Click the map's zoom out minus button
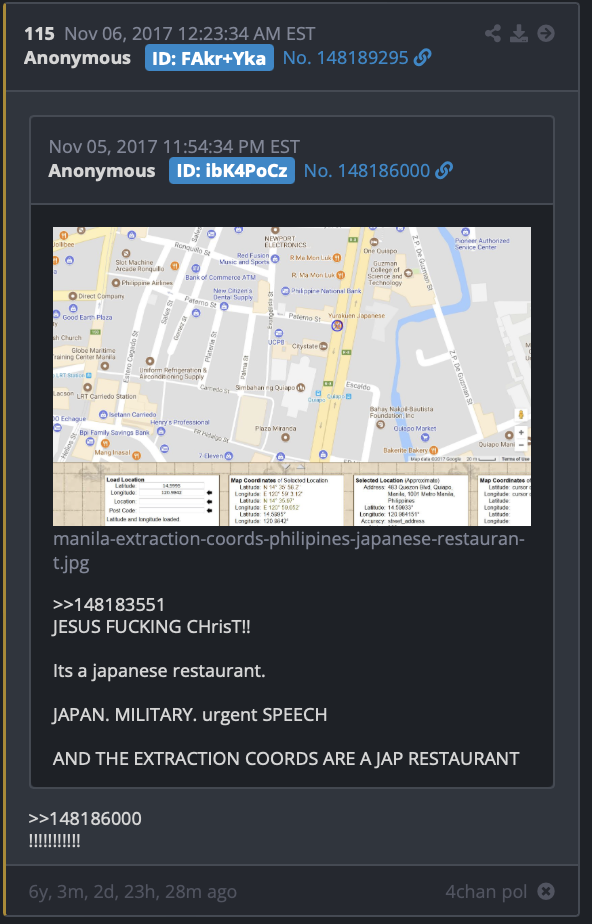The height and width of the screenshot is (924, 592). [521, 446]
